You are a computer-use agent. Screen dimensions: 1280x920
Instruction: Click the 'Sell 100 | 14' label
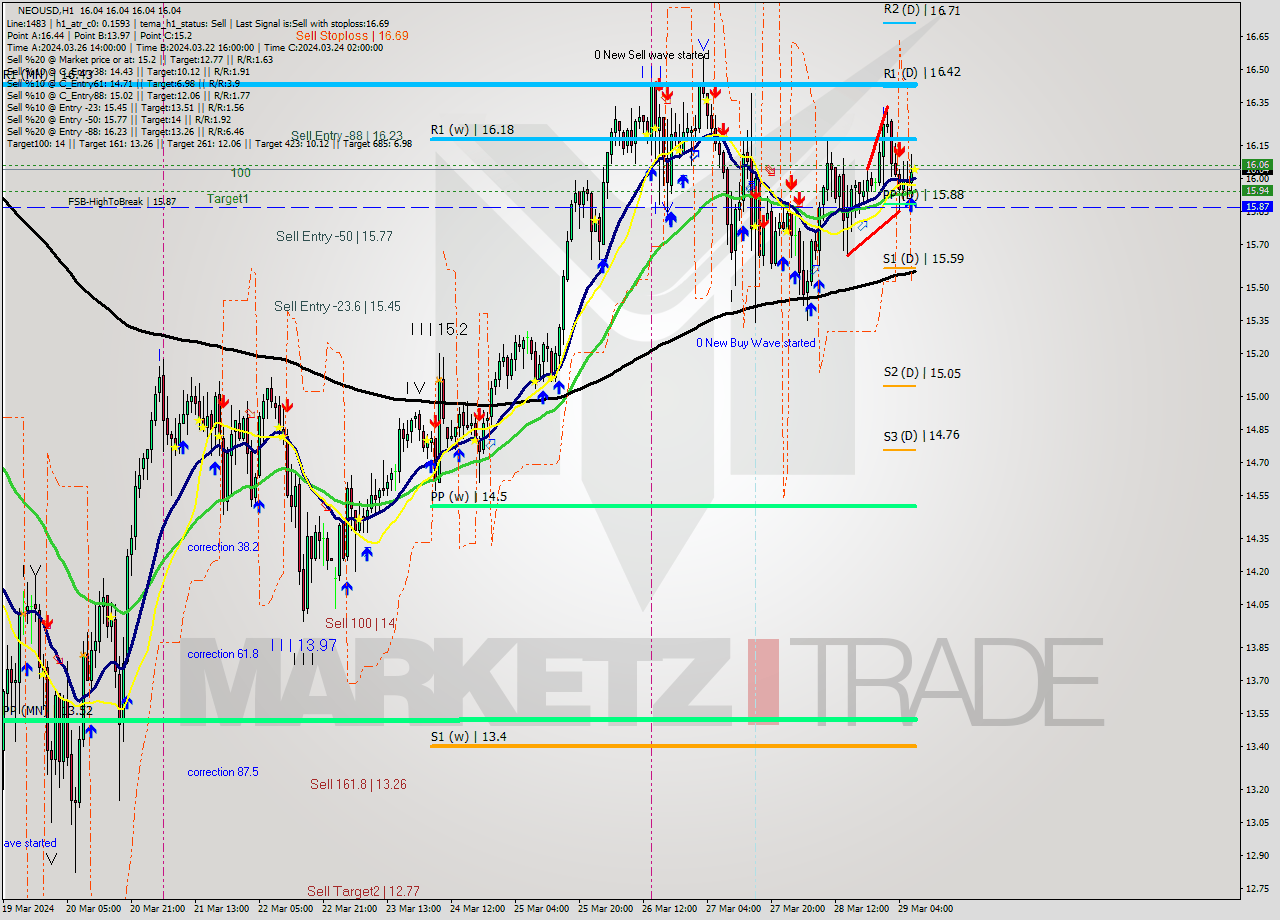tap(360, 623)
